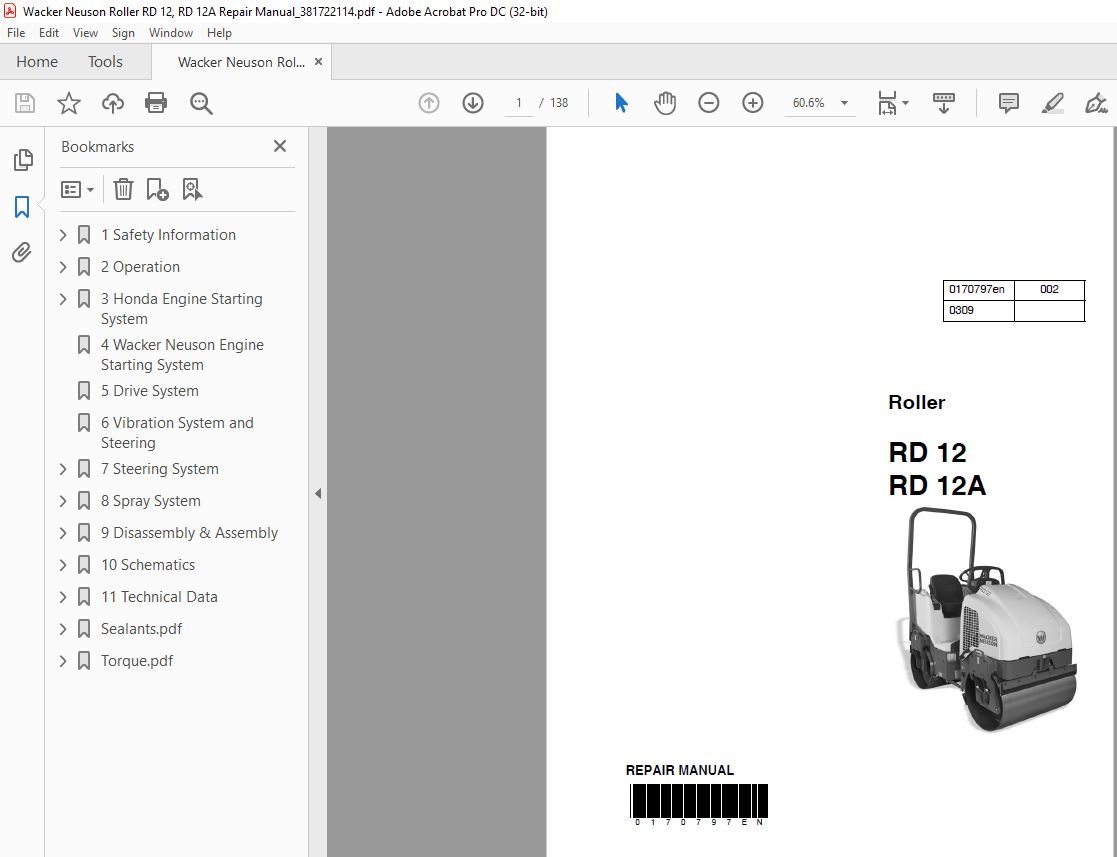The image size is (1117, 857).
Task: Go to the next page with down arrow
Action: pos(473,103)
